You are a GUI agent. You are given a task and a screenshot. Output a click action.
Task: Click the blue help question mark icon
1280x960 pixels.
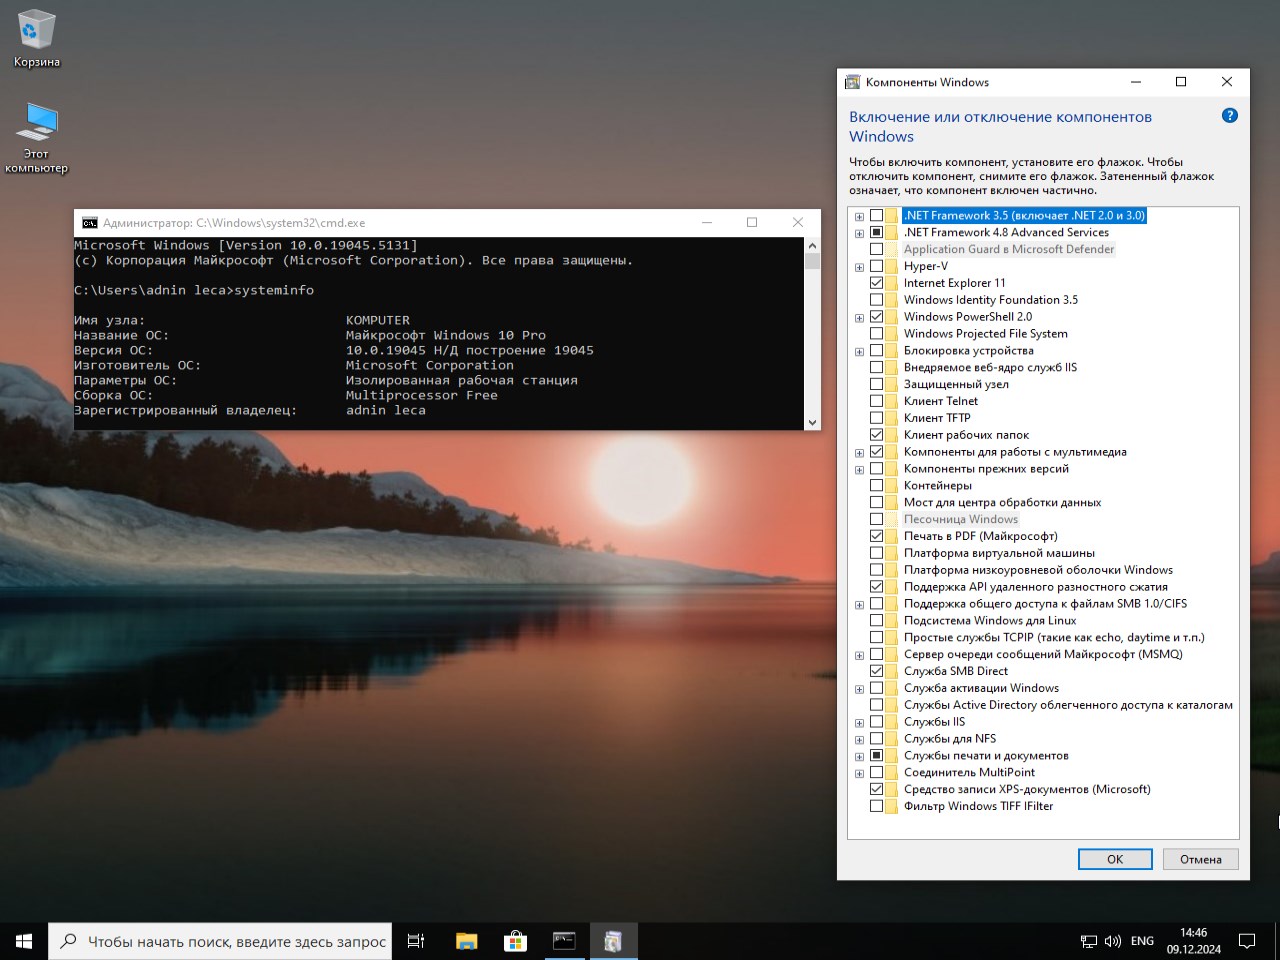1229,116
